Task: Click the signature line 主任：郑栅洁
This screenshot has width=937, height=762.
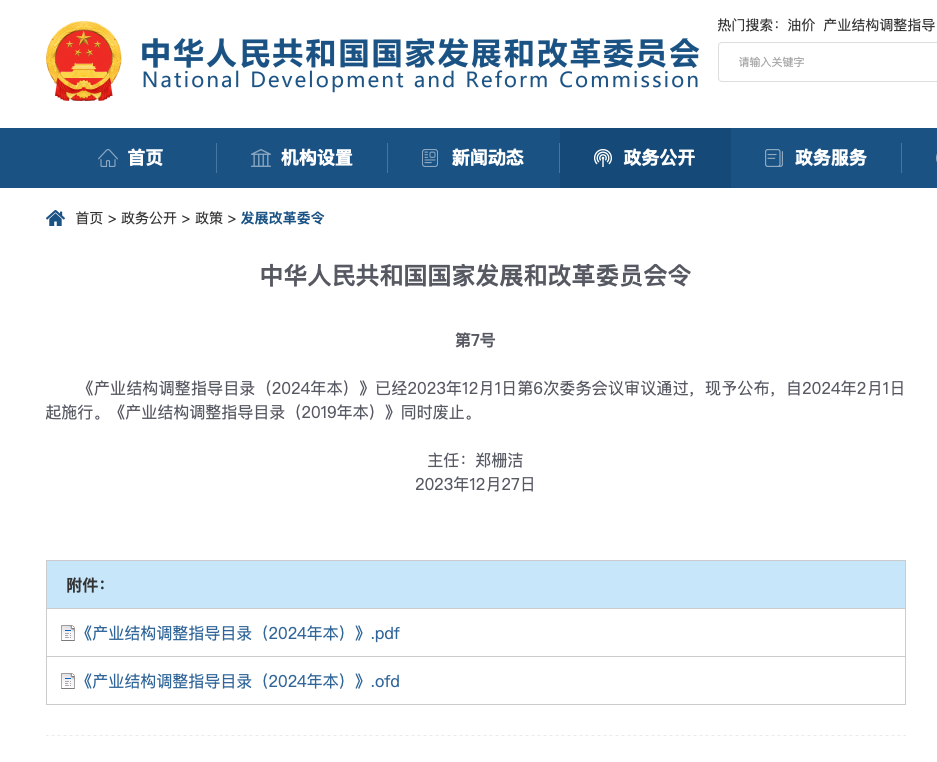Action: [x=475, y=460]
